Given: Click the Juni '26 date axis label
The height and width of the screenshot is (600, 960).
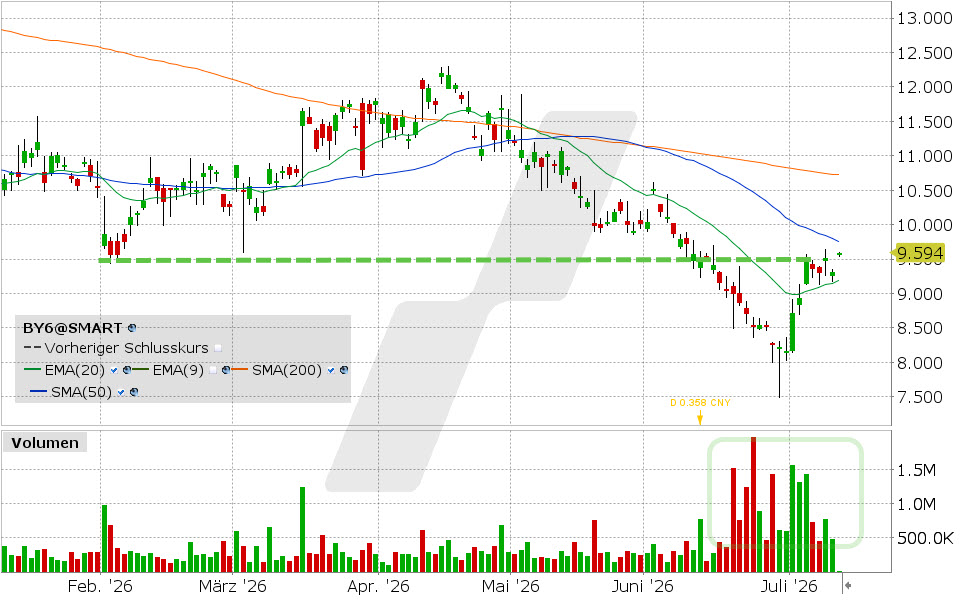Looking at the screenshot, I should [x=643, y=587].
